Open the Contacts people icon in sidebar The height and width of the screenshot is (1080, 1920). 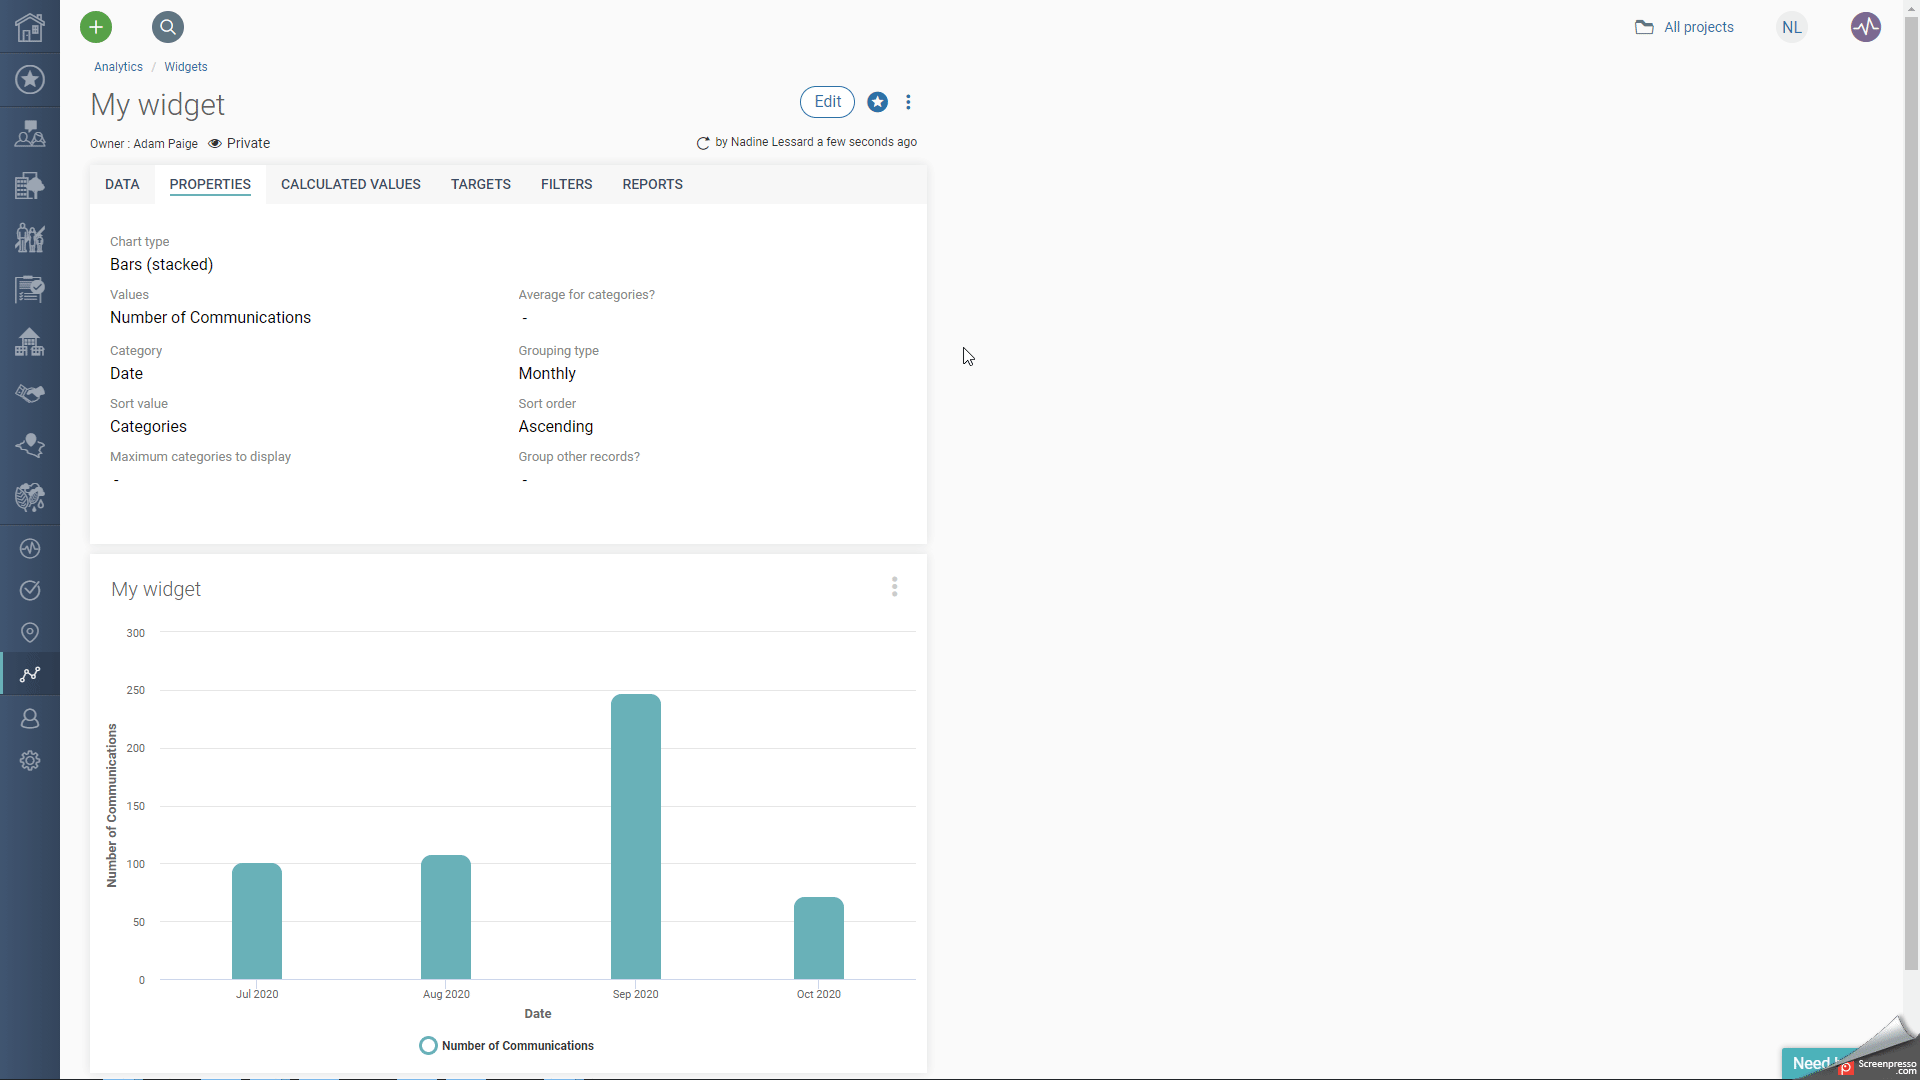(29, 133)
